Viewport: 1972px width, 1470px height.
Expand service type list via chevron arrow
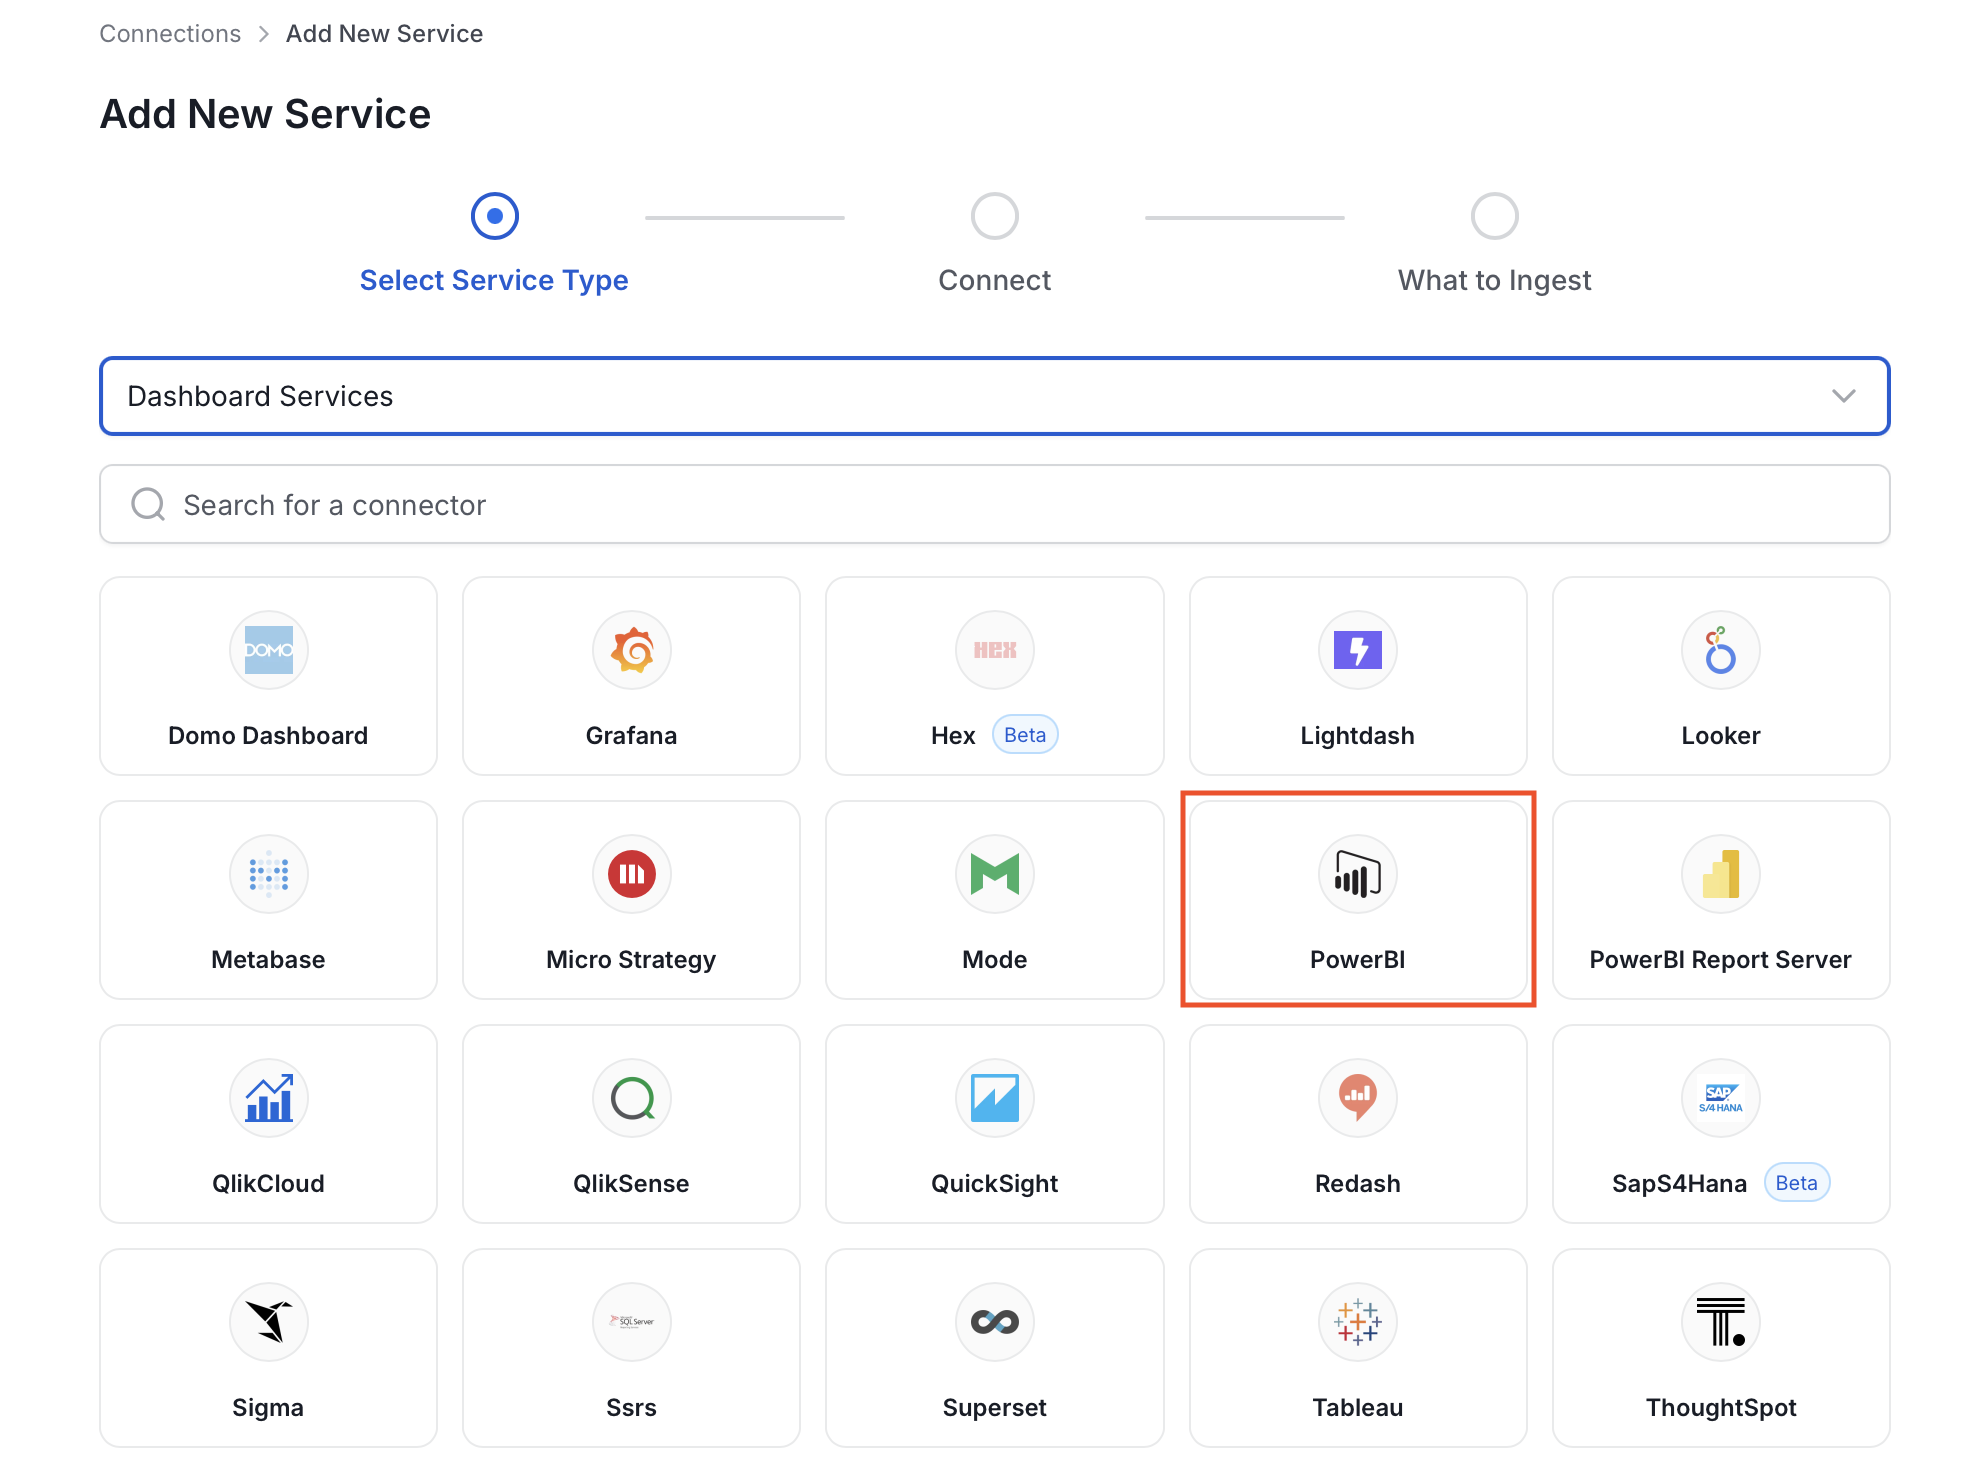tap(1843, 396)
